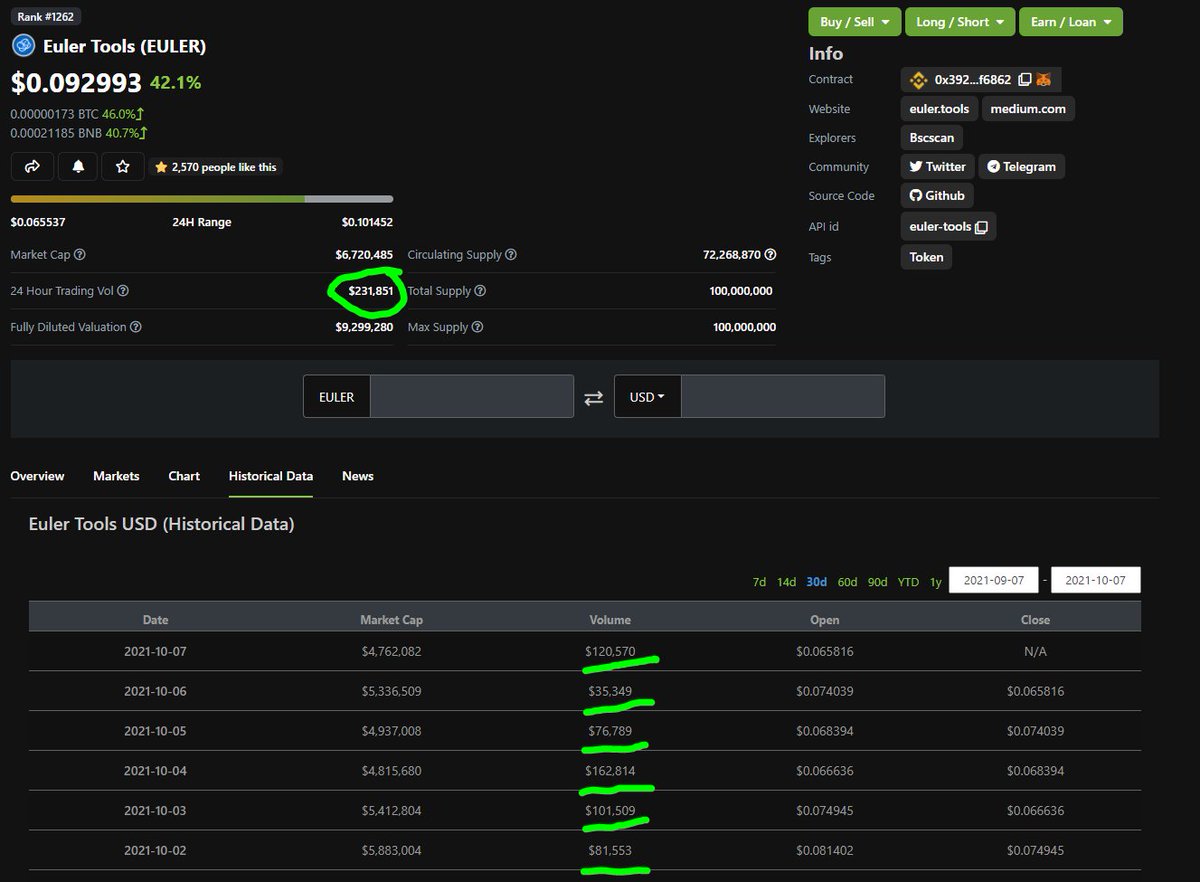Click the star in likes badge

point(161,167)
